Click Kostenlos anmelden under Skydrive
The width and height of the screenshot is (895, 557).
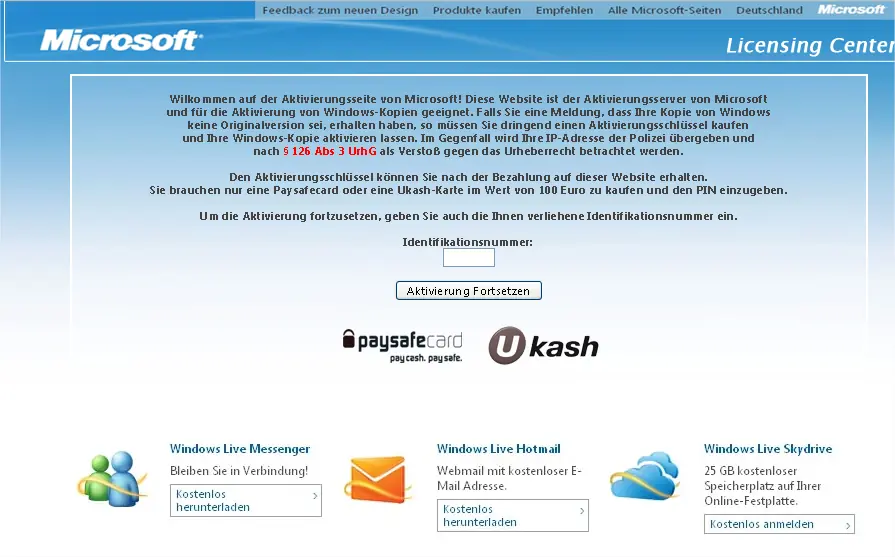coord(779,524)
